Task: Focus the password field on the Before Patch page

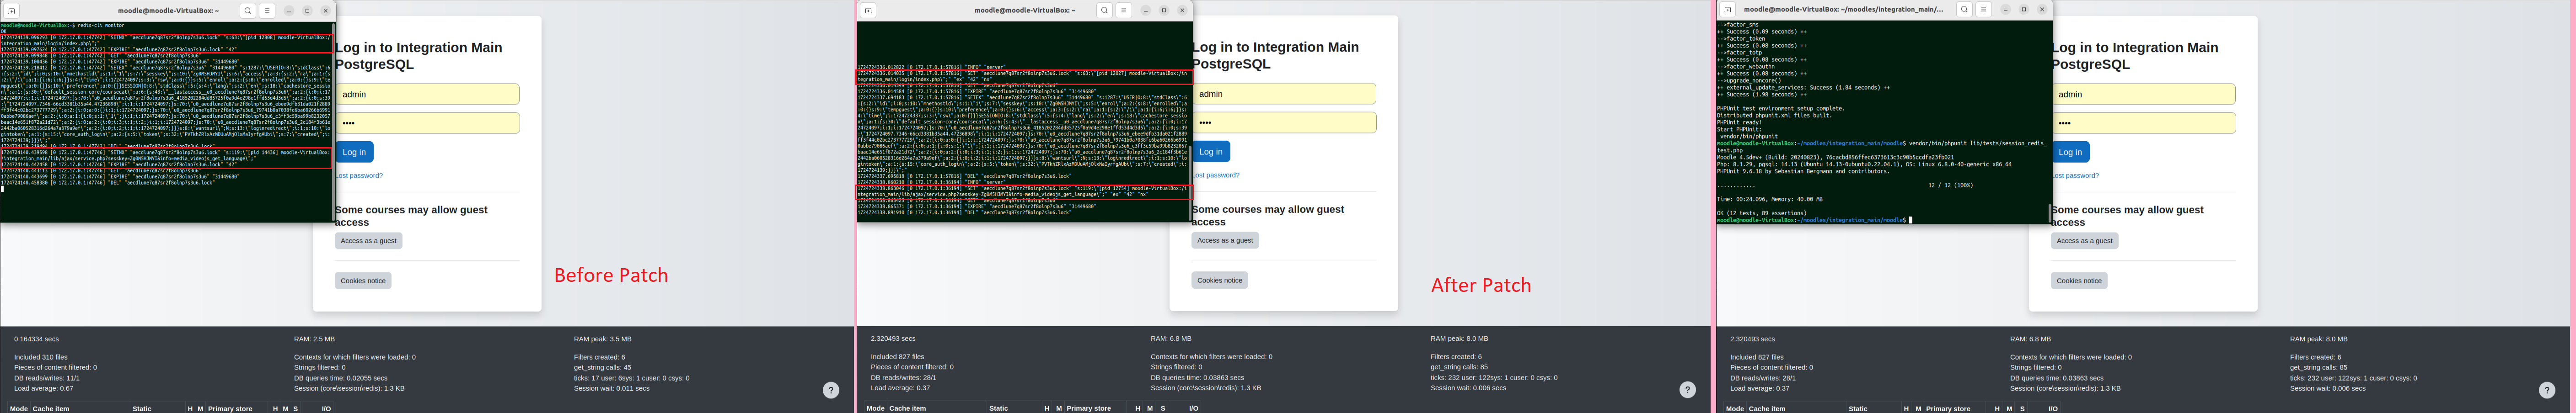Action: pyautogui.click(x=427, y=123)
